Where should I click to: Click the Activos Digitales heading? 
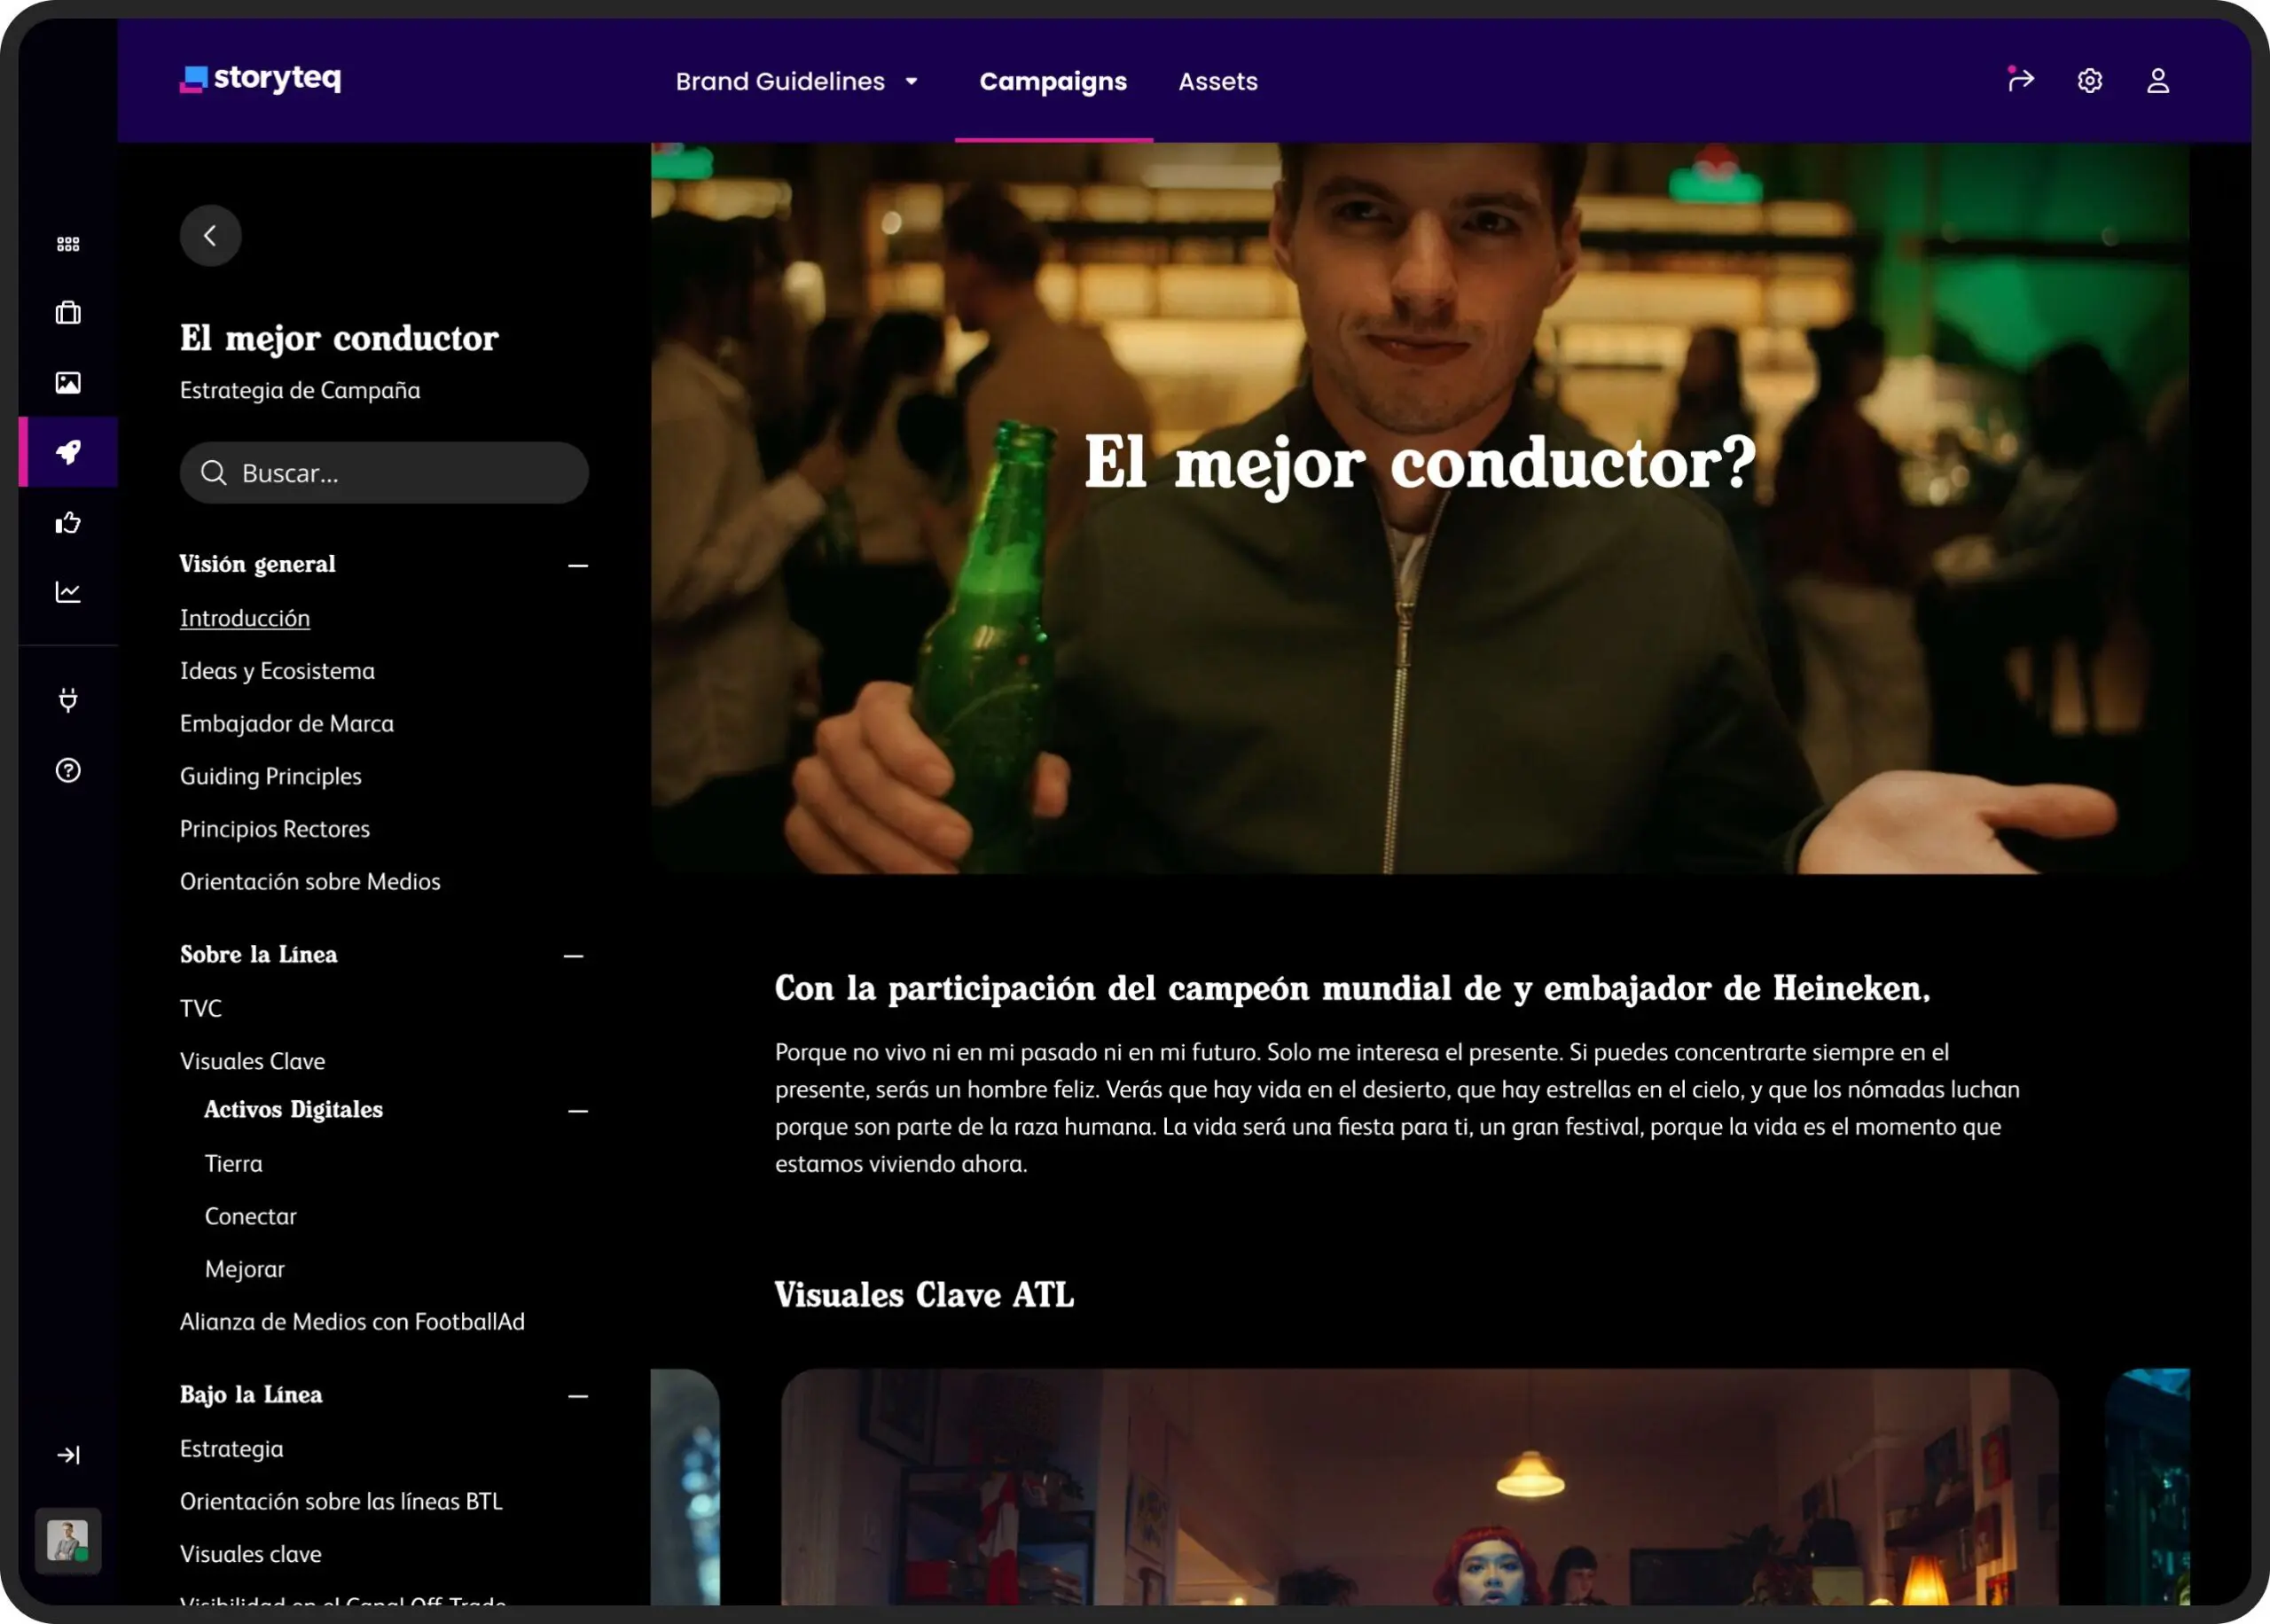294,1109
